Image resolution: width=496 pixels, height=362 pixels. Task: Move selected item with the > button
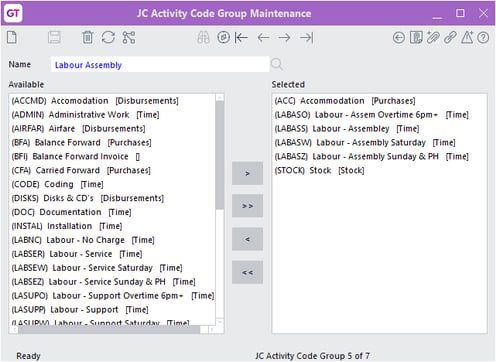[247, 173]
